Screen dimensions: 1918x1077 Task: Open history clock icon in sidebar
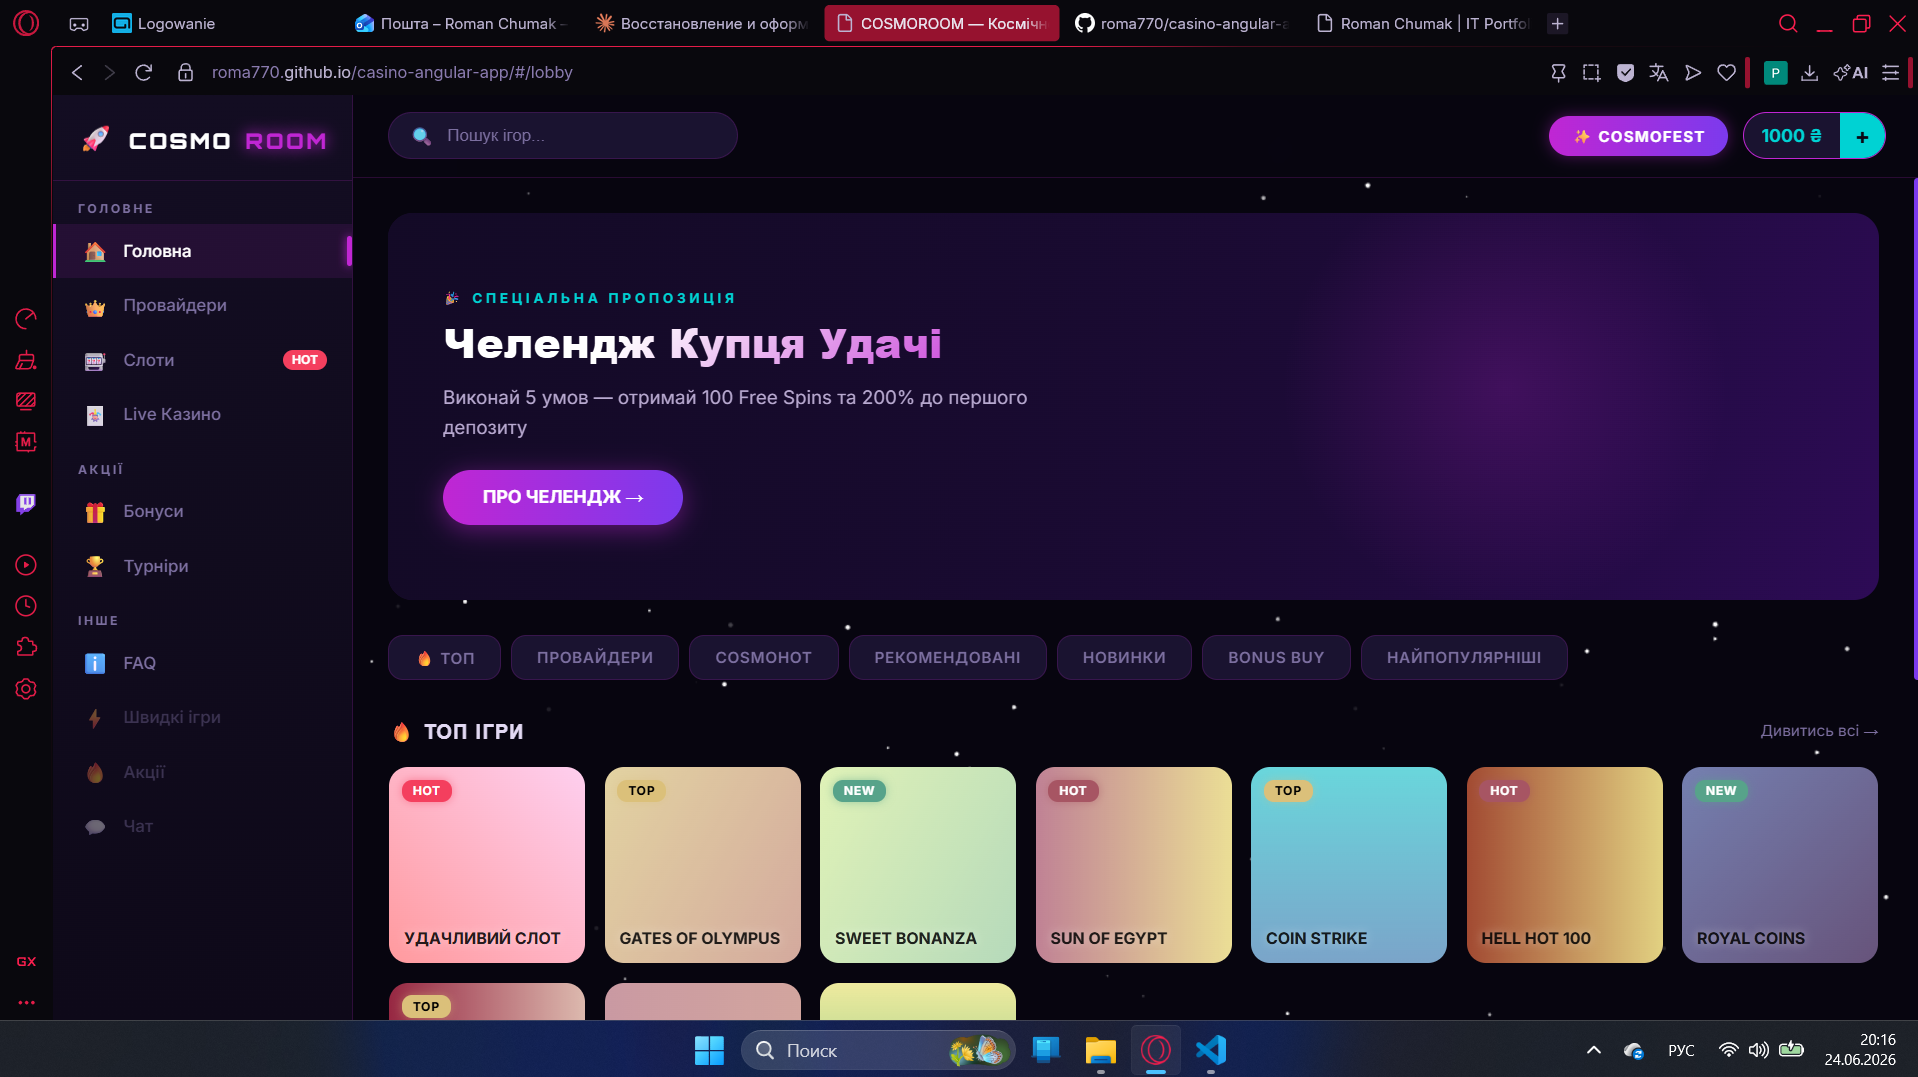point(26,606)
